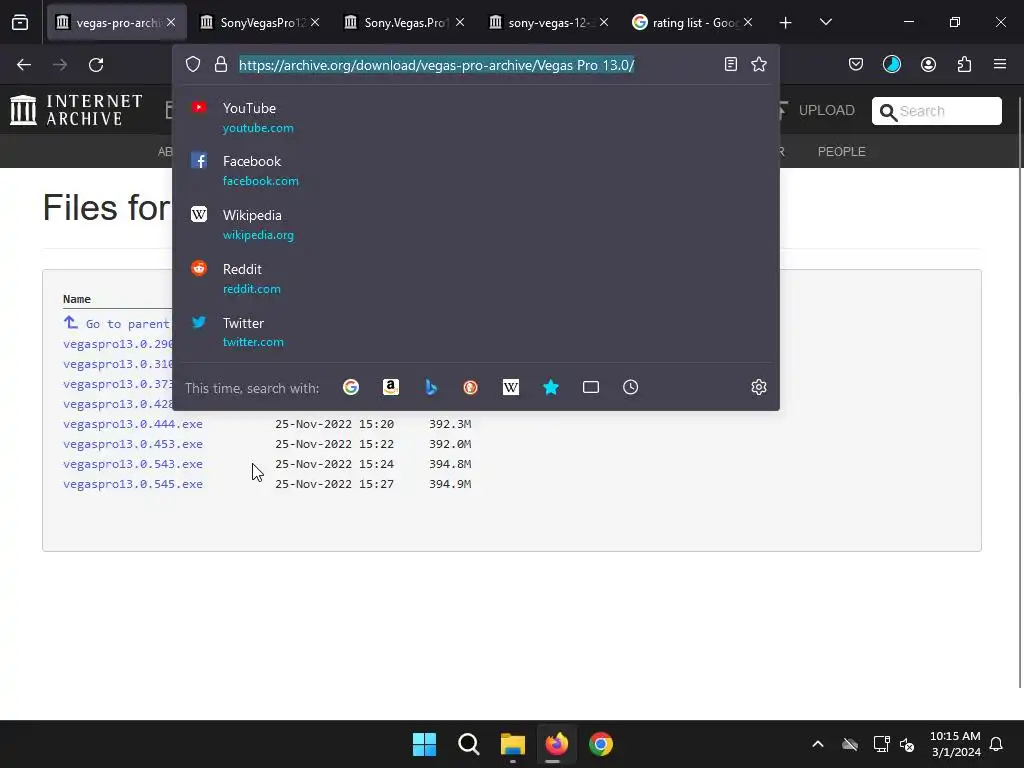Open the vegaspro13.0.373 file link
The height and width of the screenshot is (768, 1024).
click(x=118, y=384)
